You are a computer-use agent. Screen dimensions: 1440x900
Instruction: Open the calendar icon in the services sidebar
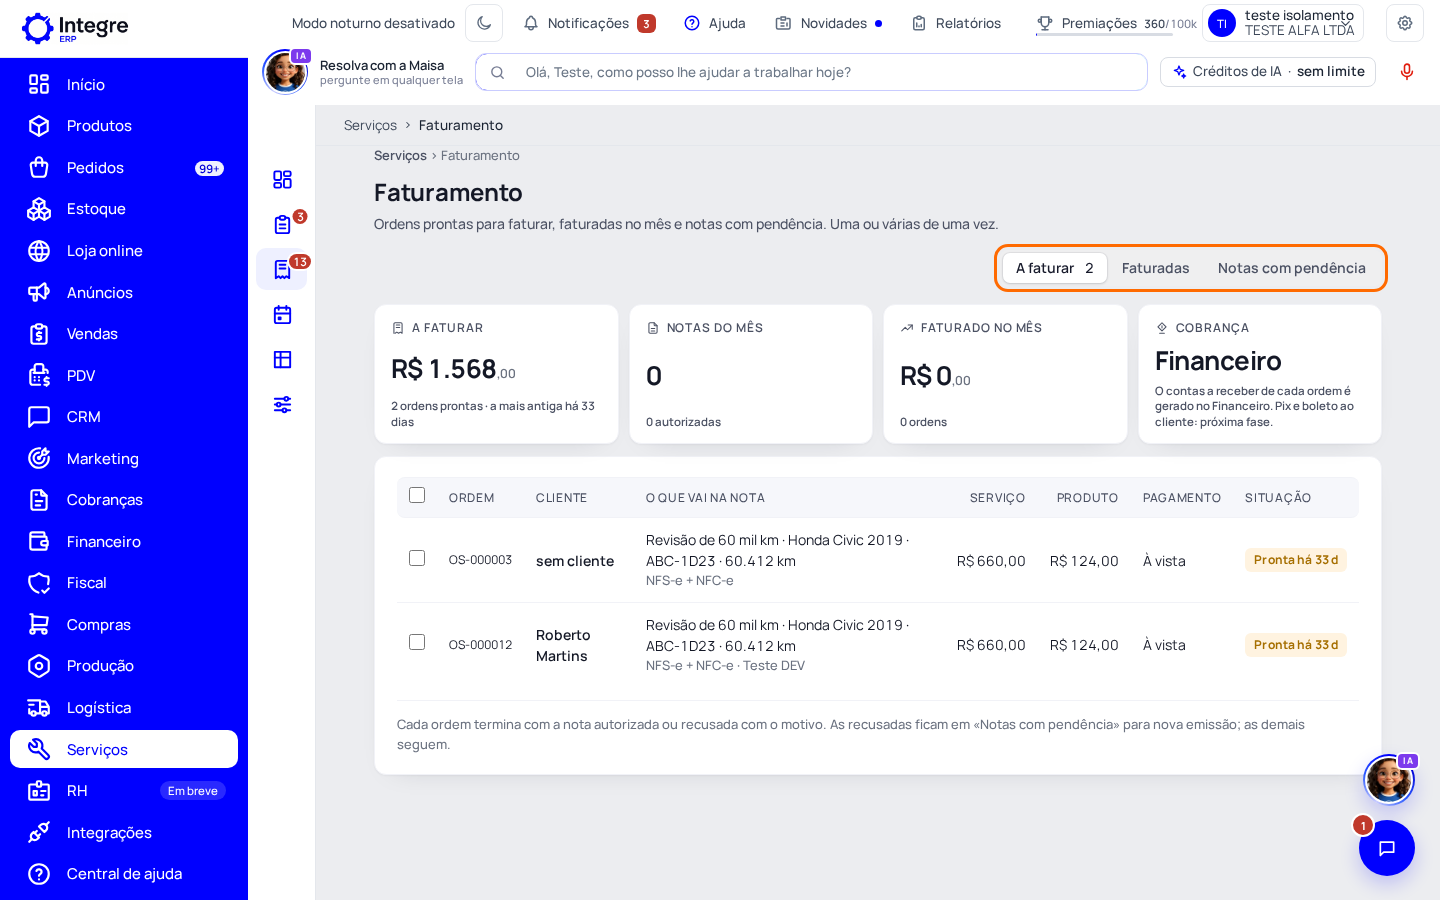click(x=282, y=314)
